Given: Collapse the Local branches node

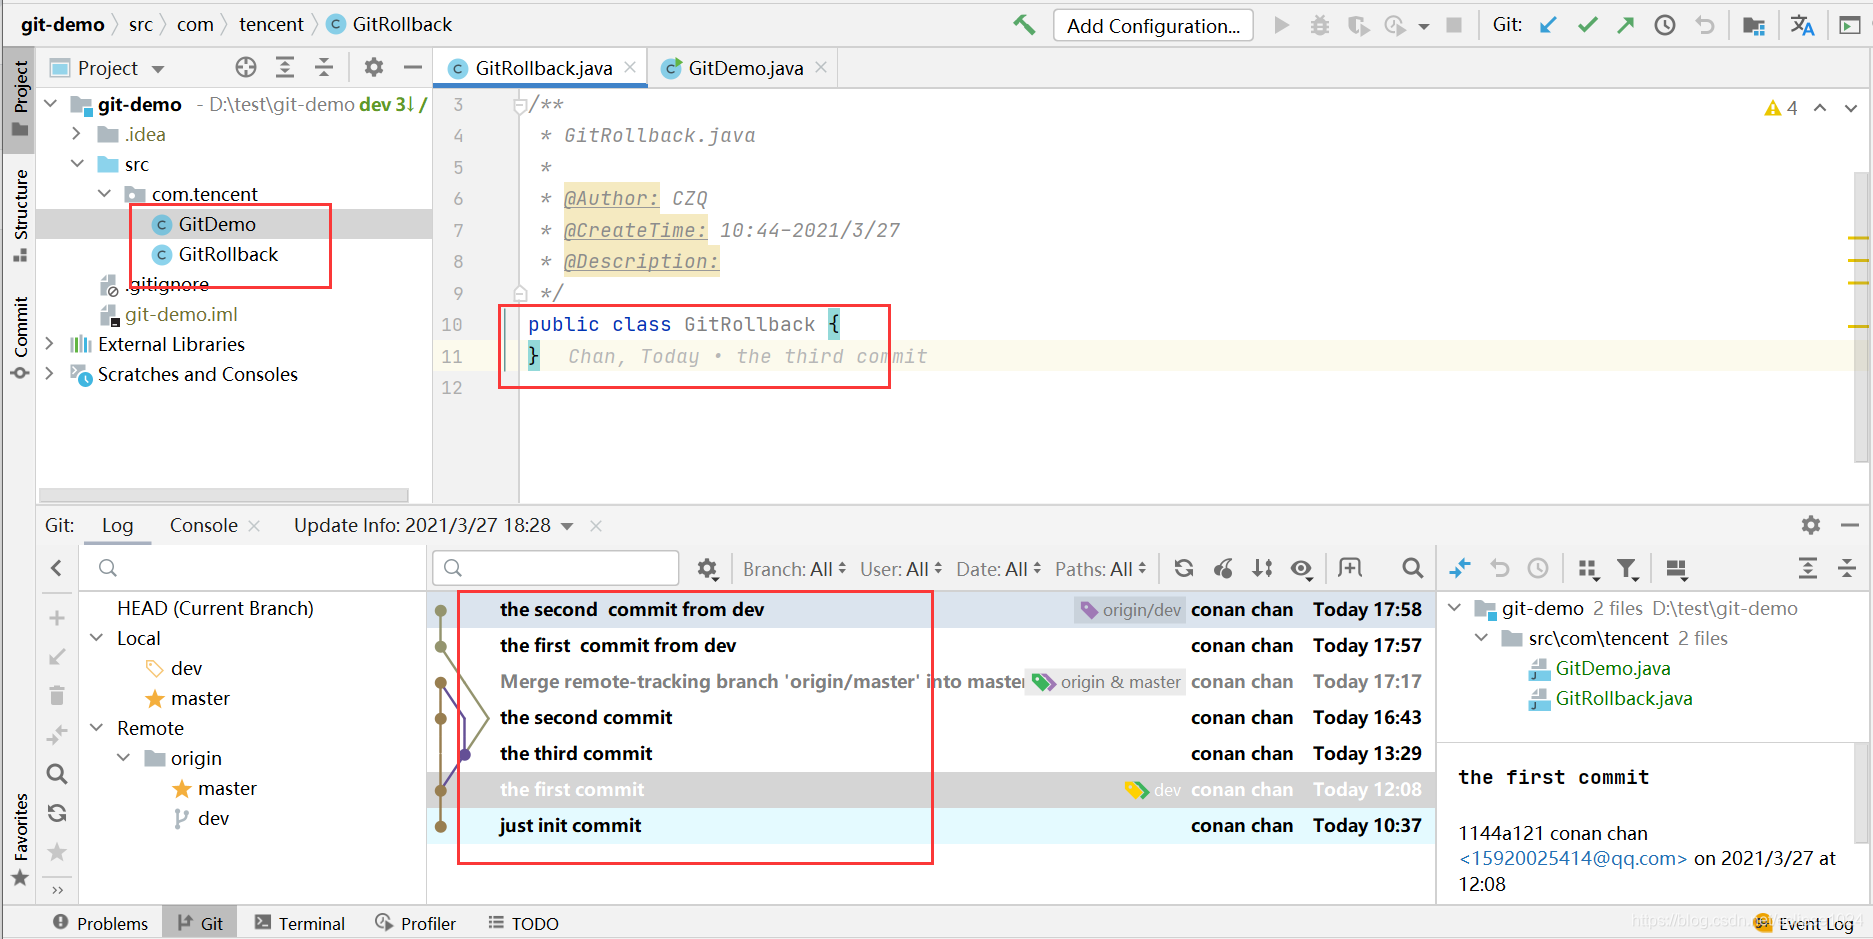Looking at the screenshot, I should [x=97, y=638].
